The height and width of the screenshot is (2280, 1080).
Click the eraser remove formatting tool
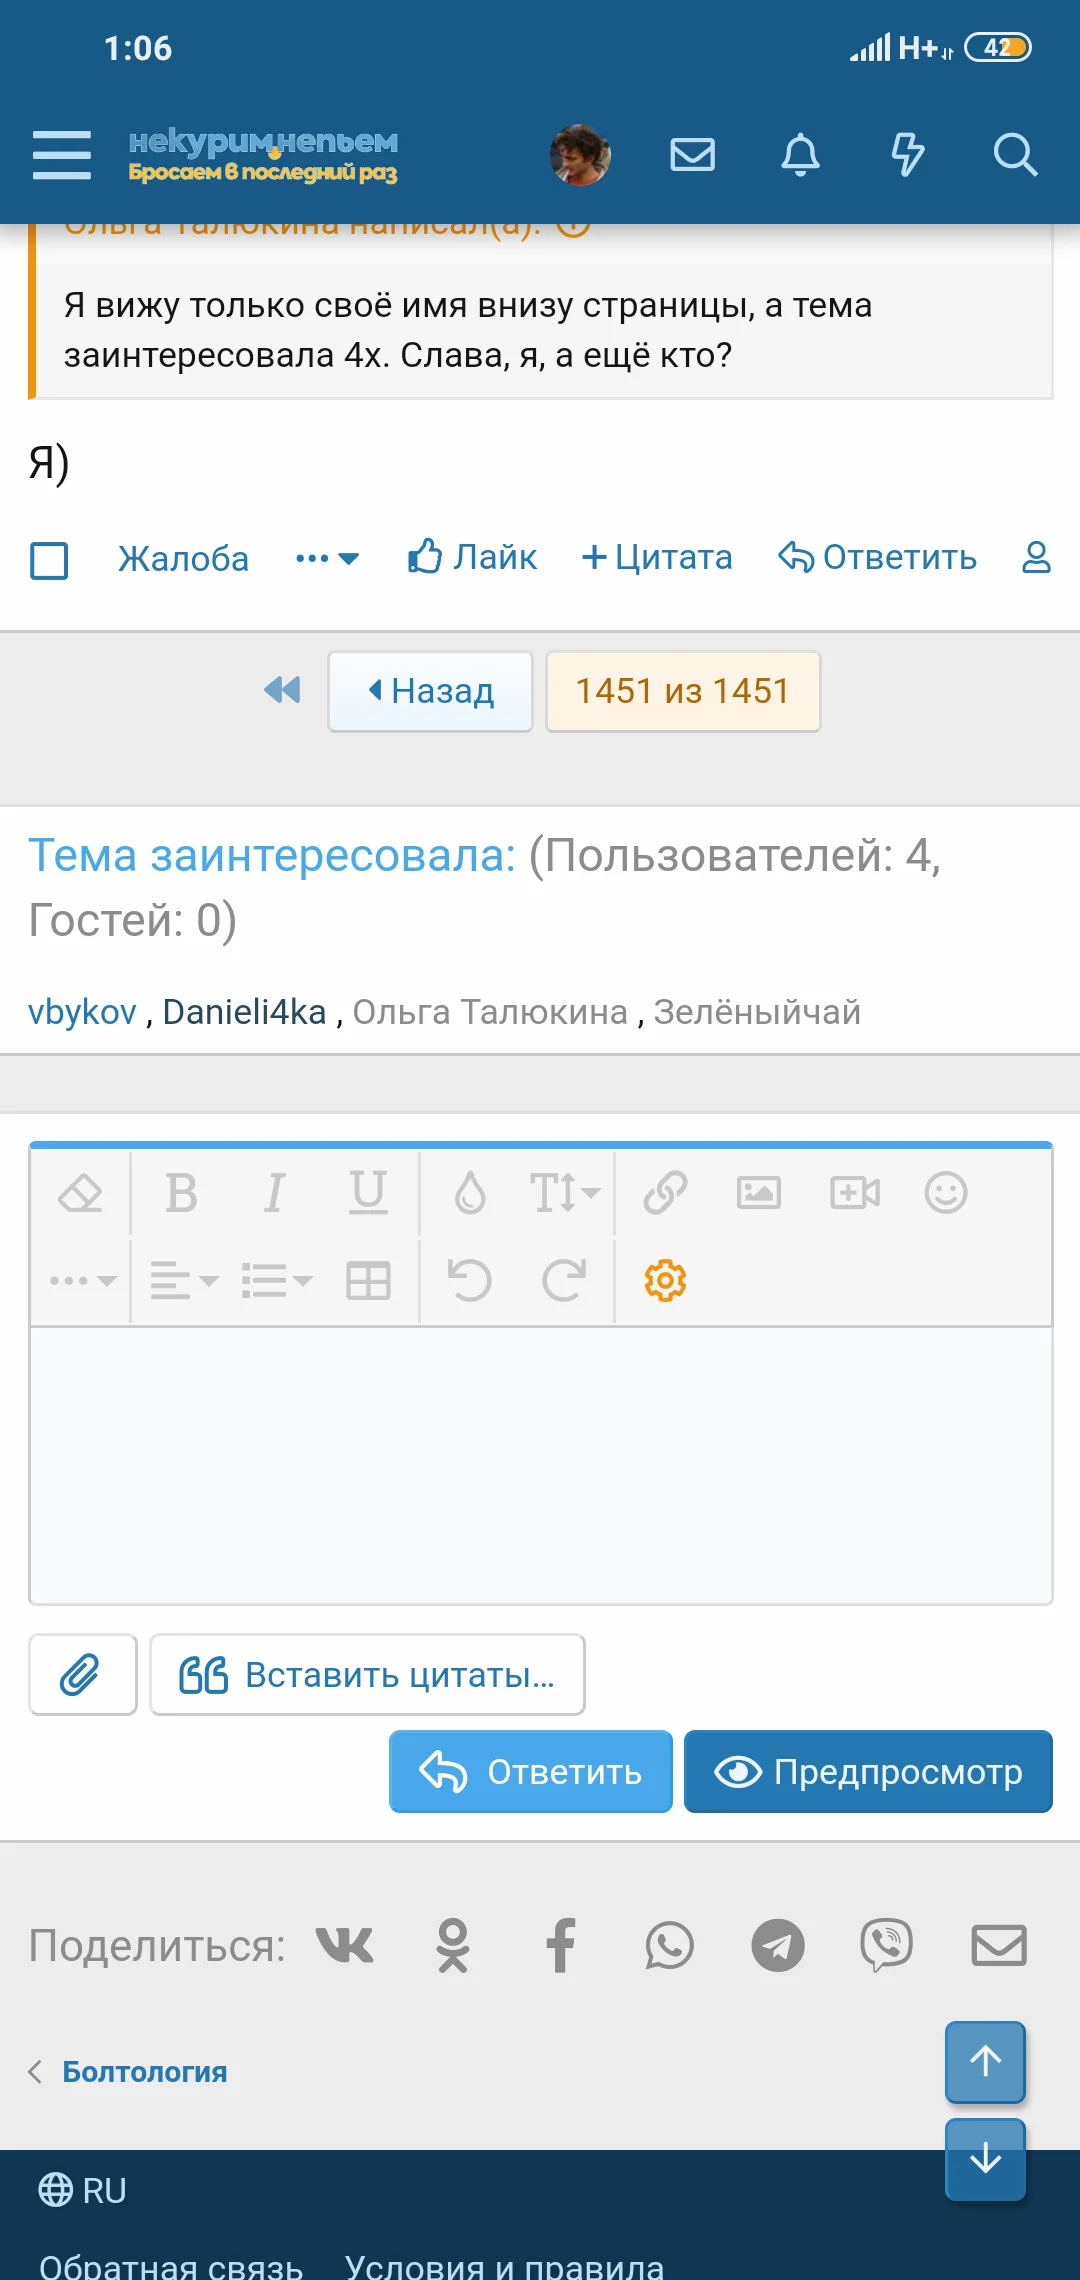click(x=80, y=1192)
